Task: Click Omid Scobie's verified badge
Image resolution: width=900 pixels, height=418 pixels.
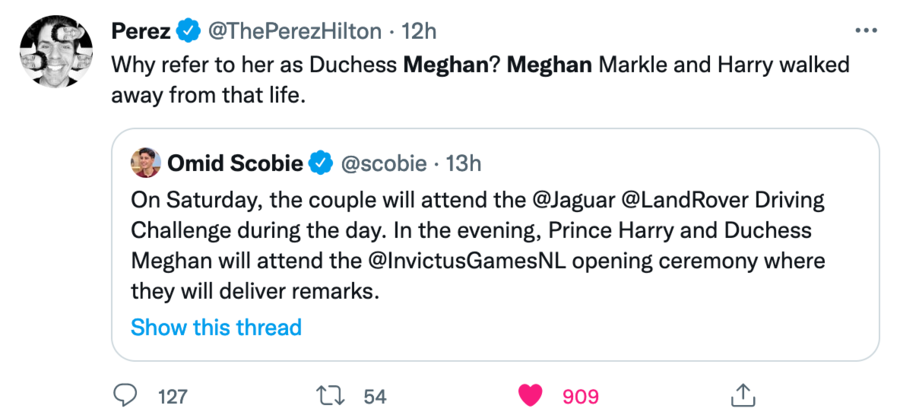Action: 321,162
